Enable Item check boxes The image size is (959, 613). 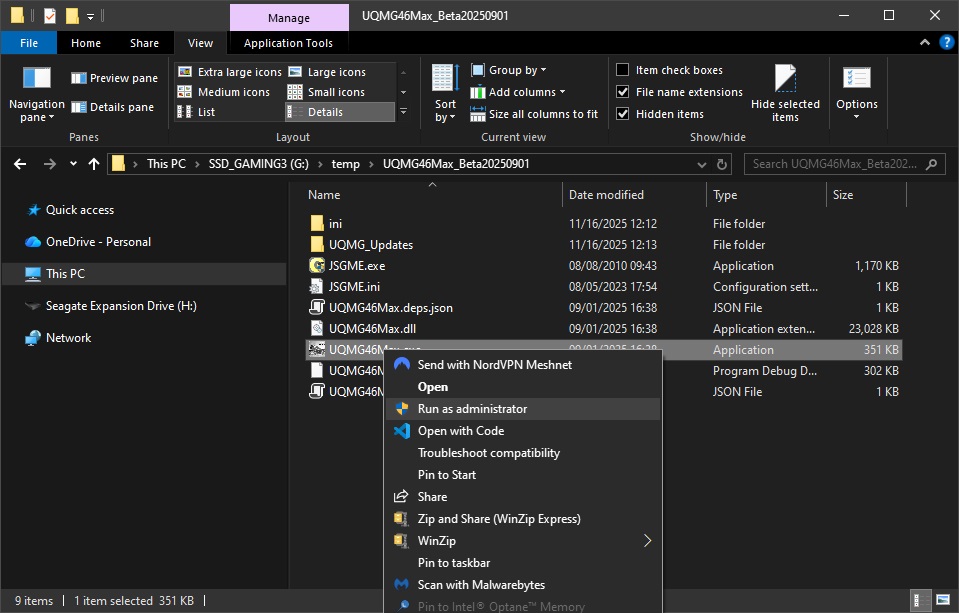click(622, 70)
